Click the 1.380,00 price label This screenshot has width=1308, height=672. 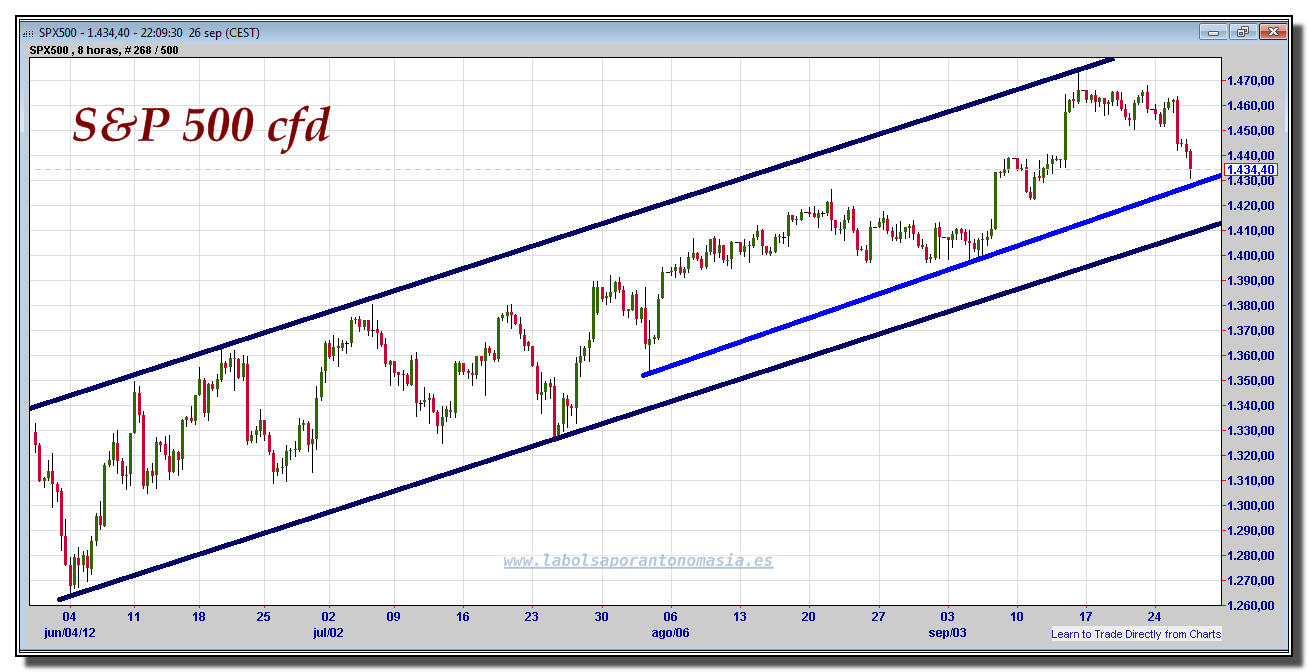[1251, 305]
